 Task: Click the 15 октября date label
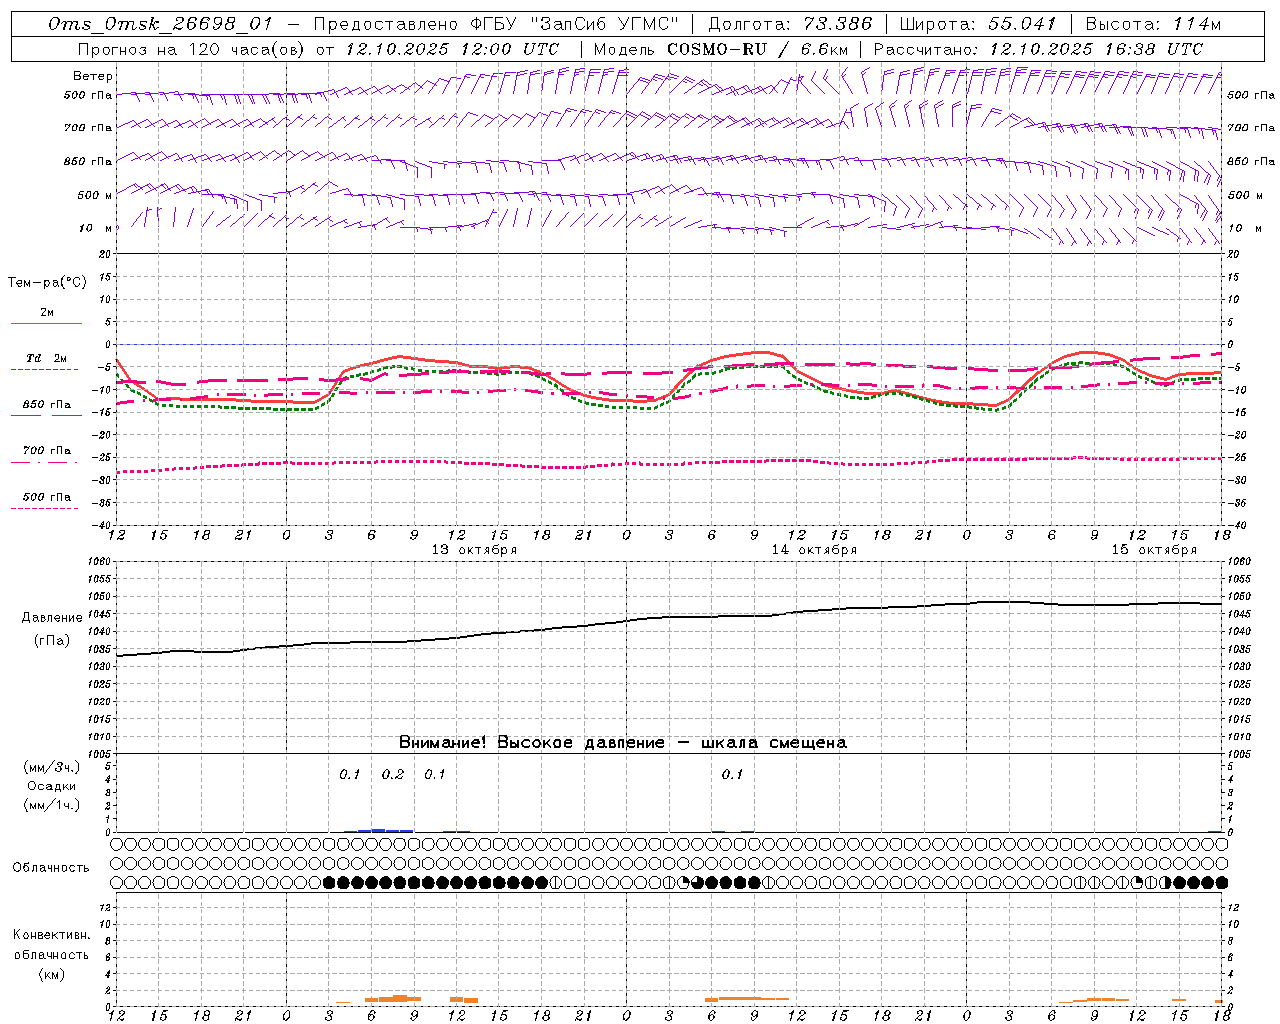pos(1154,550)
